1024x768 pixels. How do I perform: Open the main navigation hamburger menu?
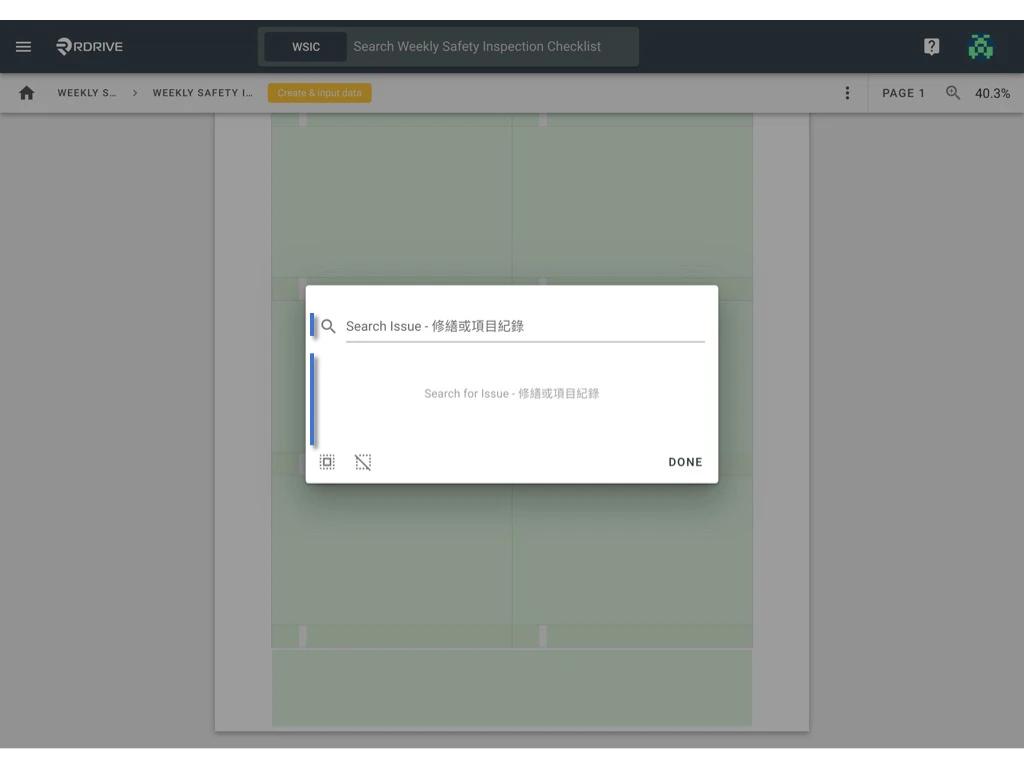point(23,46)
